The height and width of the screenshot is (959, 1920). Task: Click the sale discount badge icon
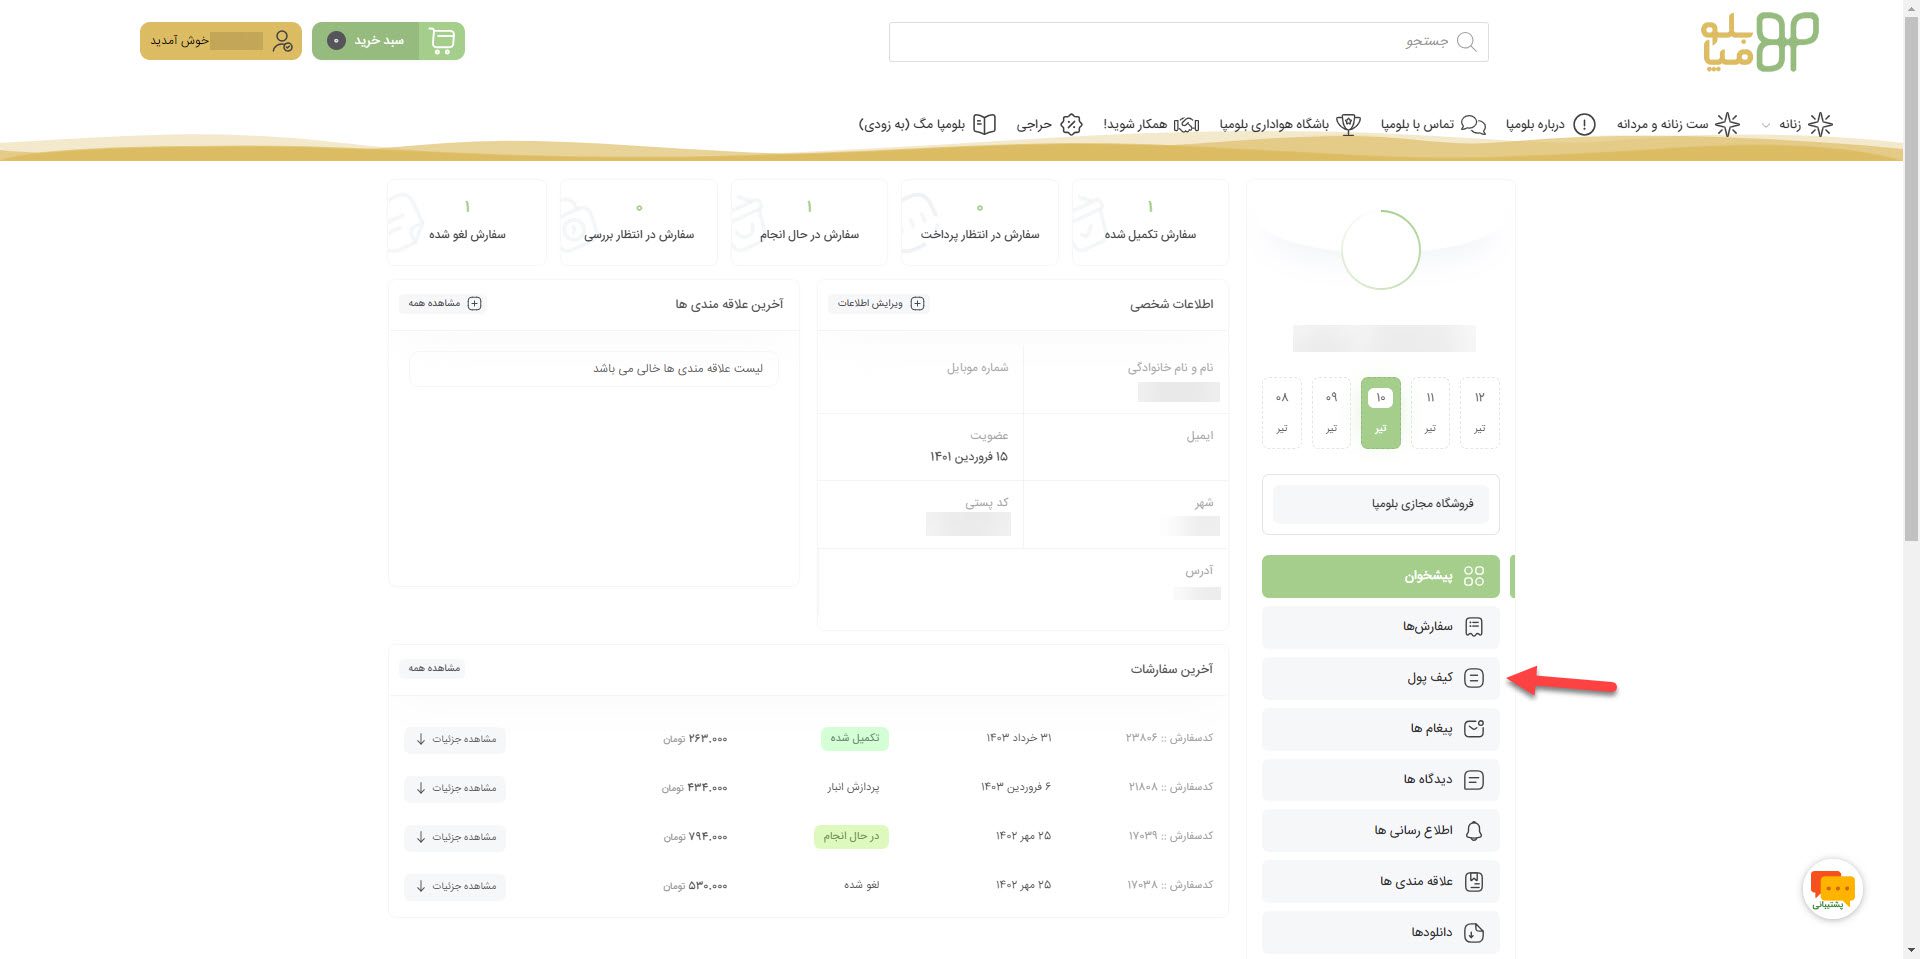(x=1071, y=124)
